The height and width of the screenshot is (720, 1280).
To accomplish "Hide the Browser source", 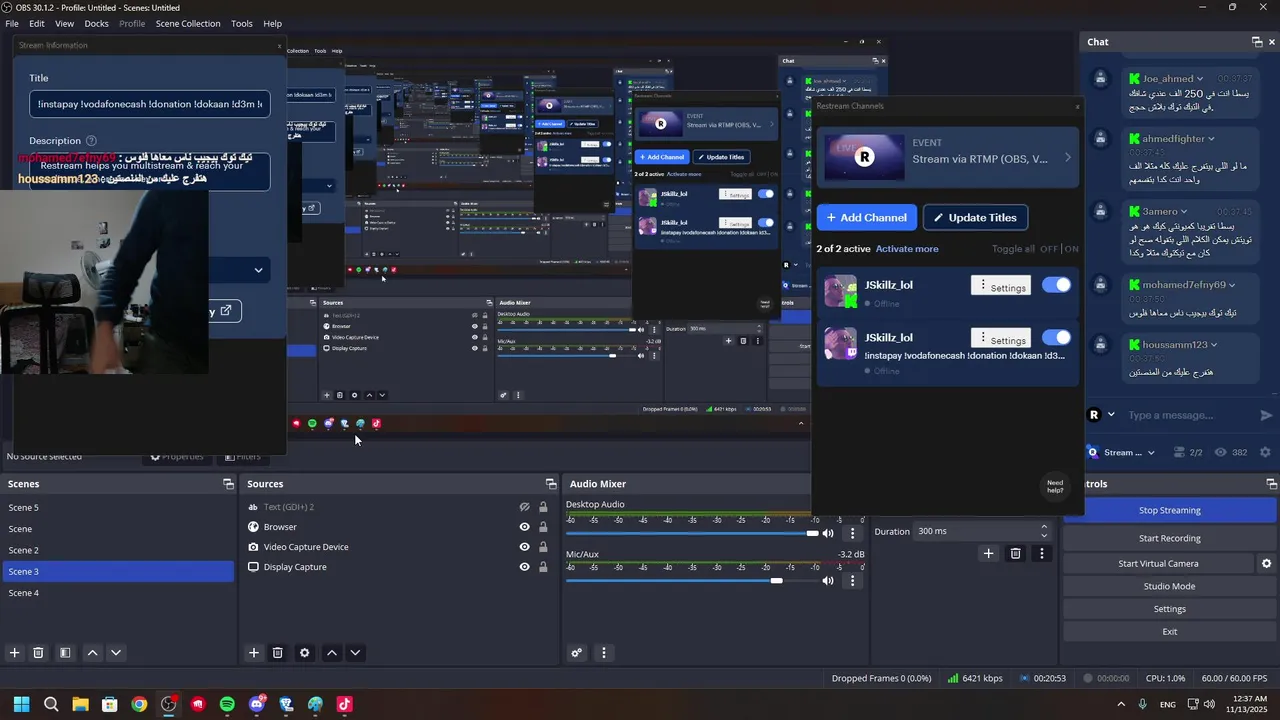I will [524, 527].
